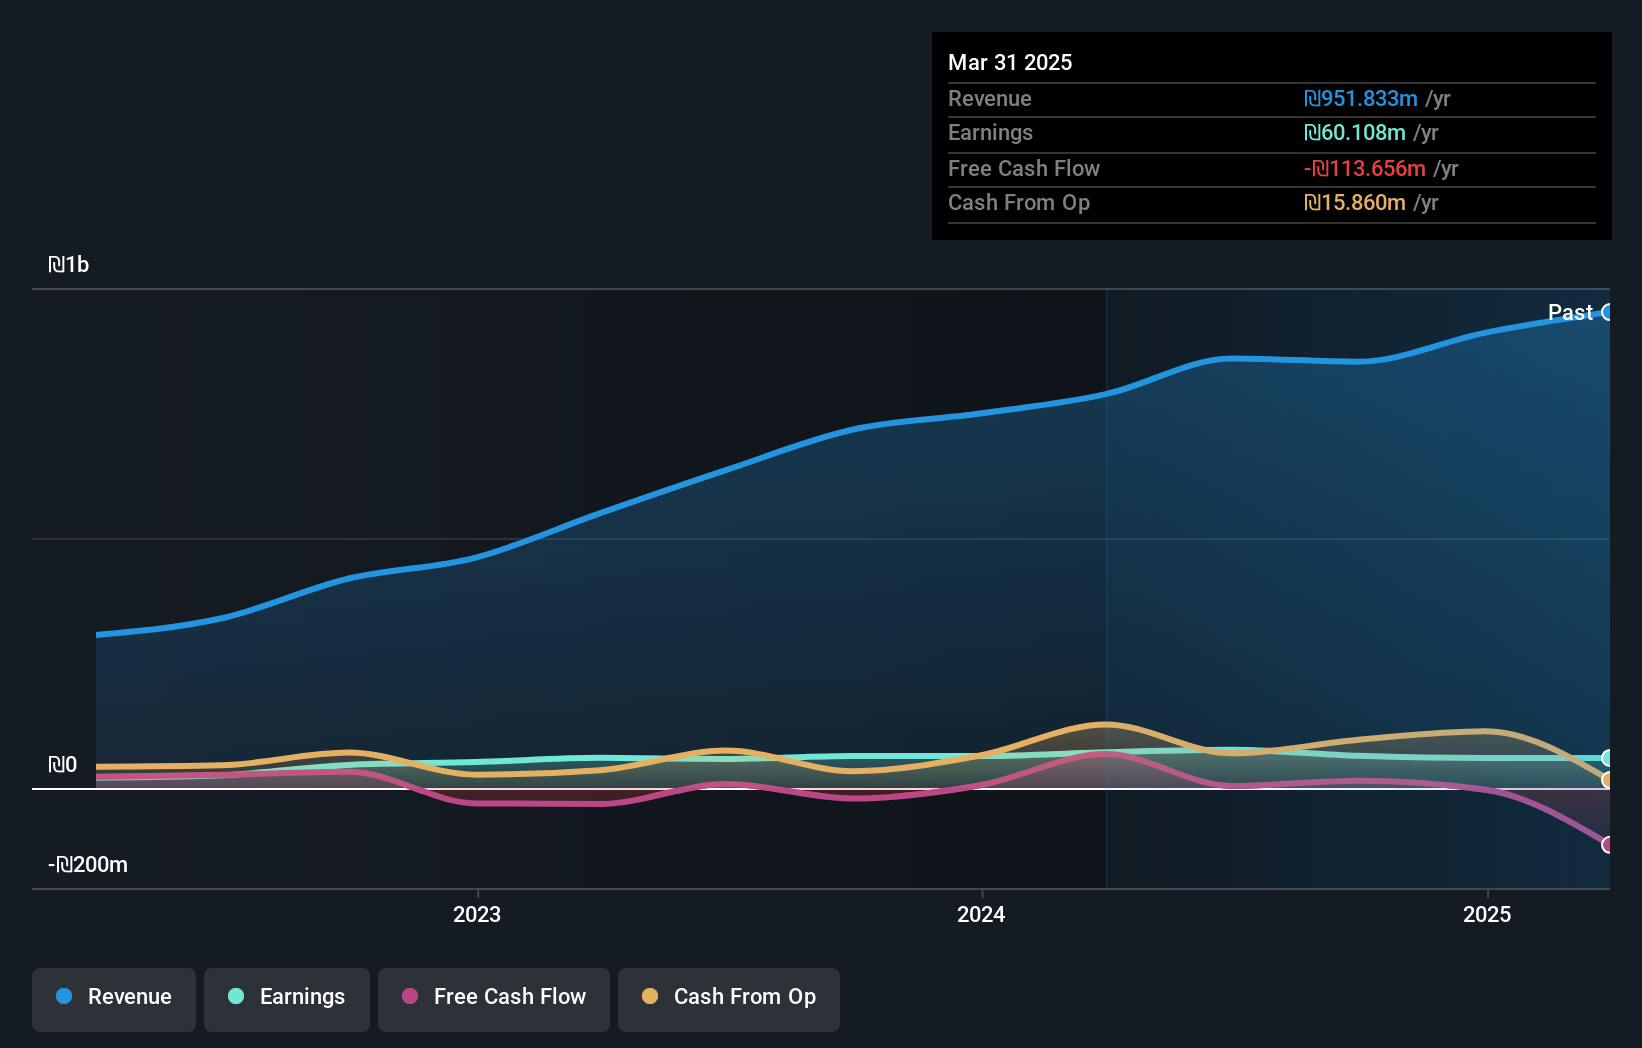This screenshot has height=1048, width=1642.
Task: Click the Free Cash Flow tooltip row label
Action: [x=1024, y=168]
